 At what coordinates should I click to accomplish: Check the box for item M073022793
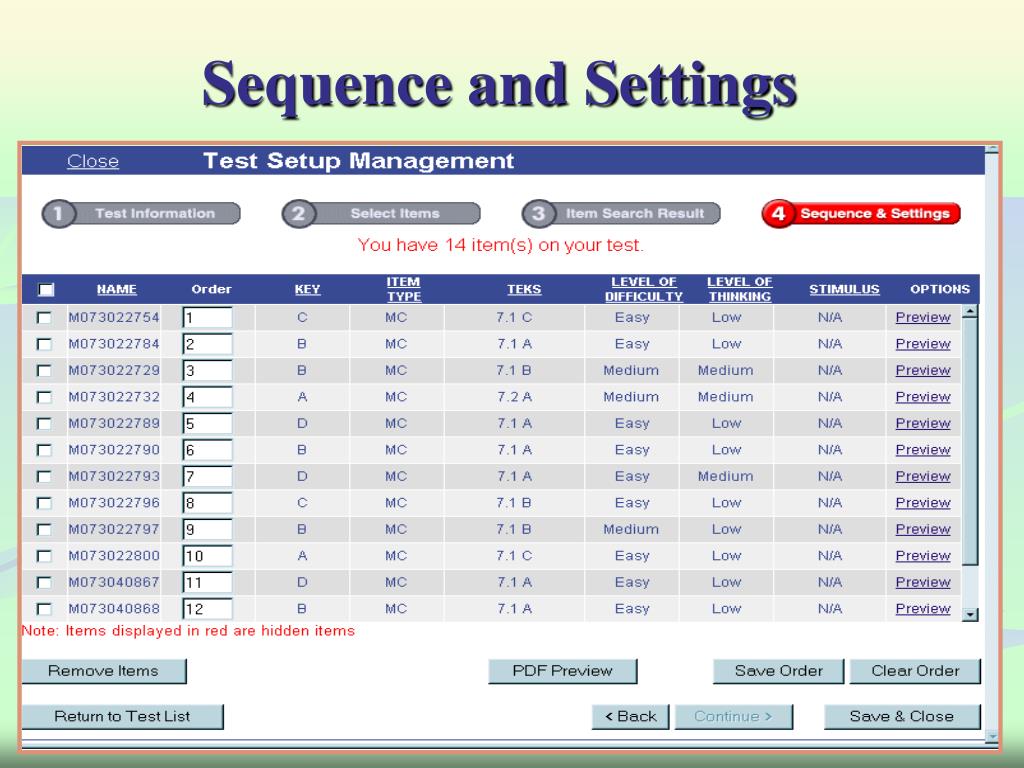pyautogui.click(x=44, y=477)
